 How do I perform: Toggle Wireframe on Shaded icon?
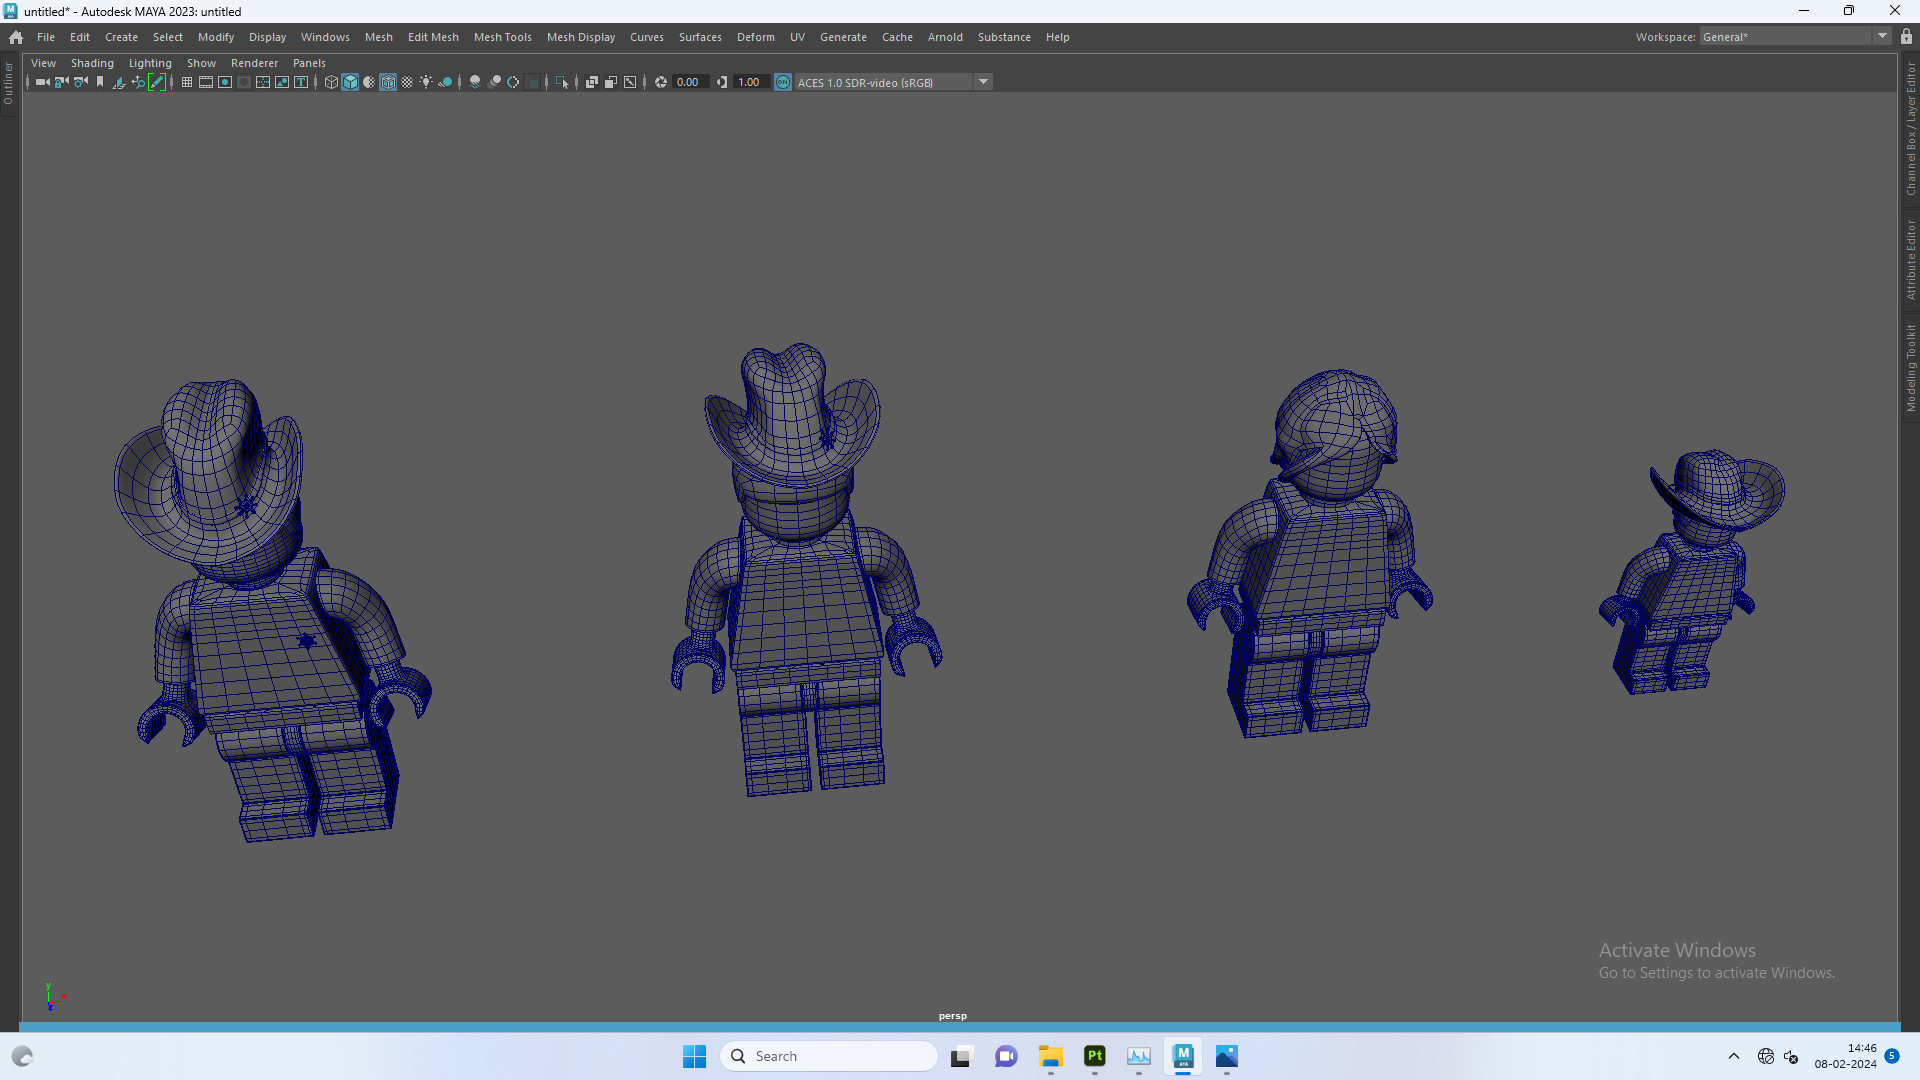388,82
